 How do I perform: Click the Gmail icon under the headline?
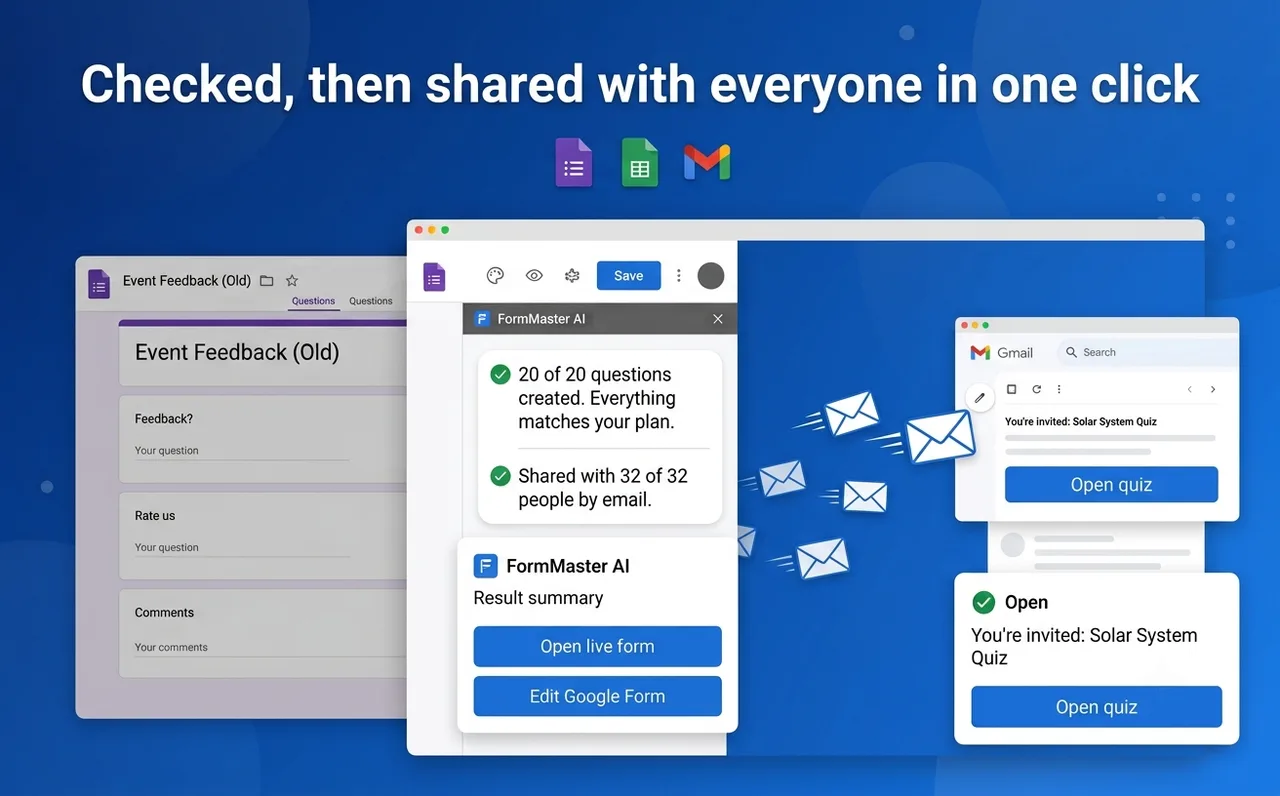(707, 162)
